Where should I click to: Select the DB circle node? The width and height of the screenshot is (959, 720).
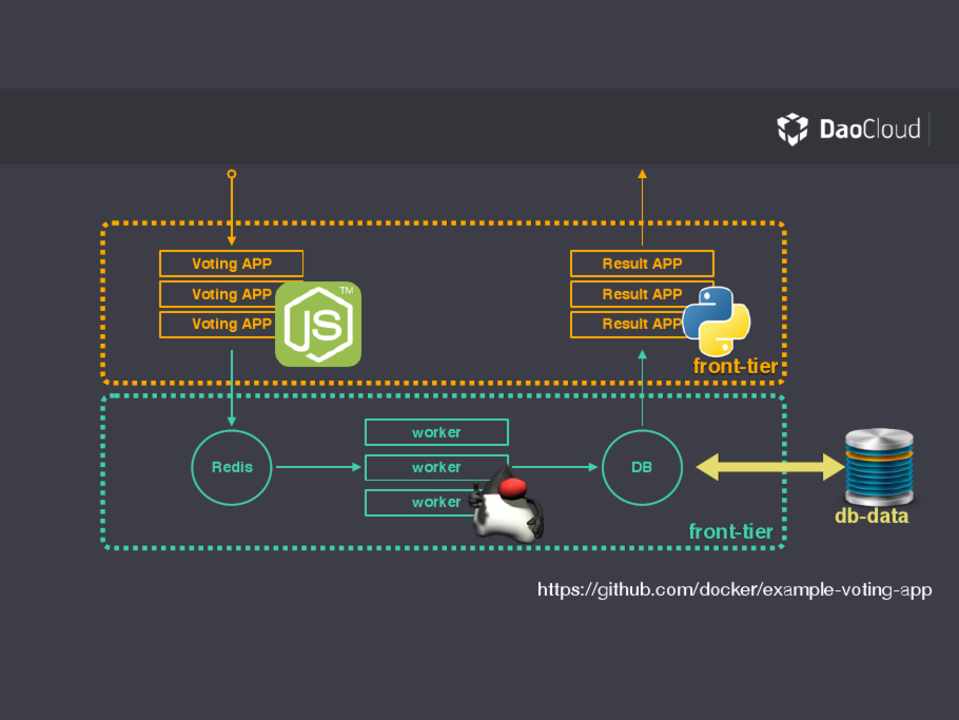(642, 467)
